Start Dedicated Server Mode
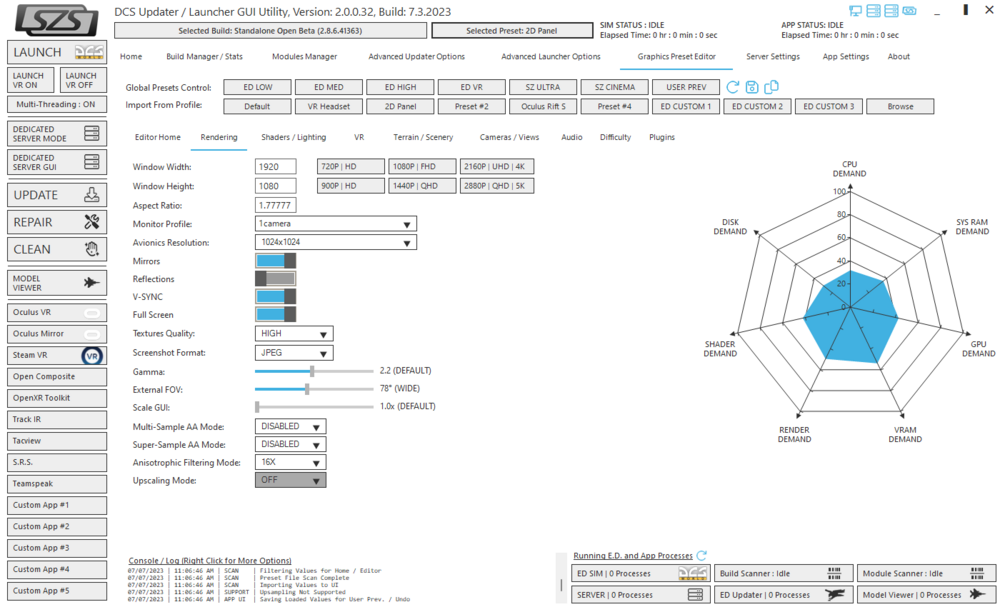Image resolution: width=1000 pixels, height=607 pixels. point(57,134)
